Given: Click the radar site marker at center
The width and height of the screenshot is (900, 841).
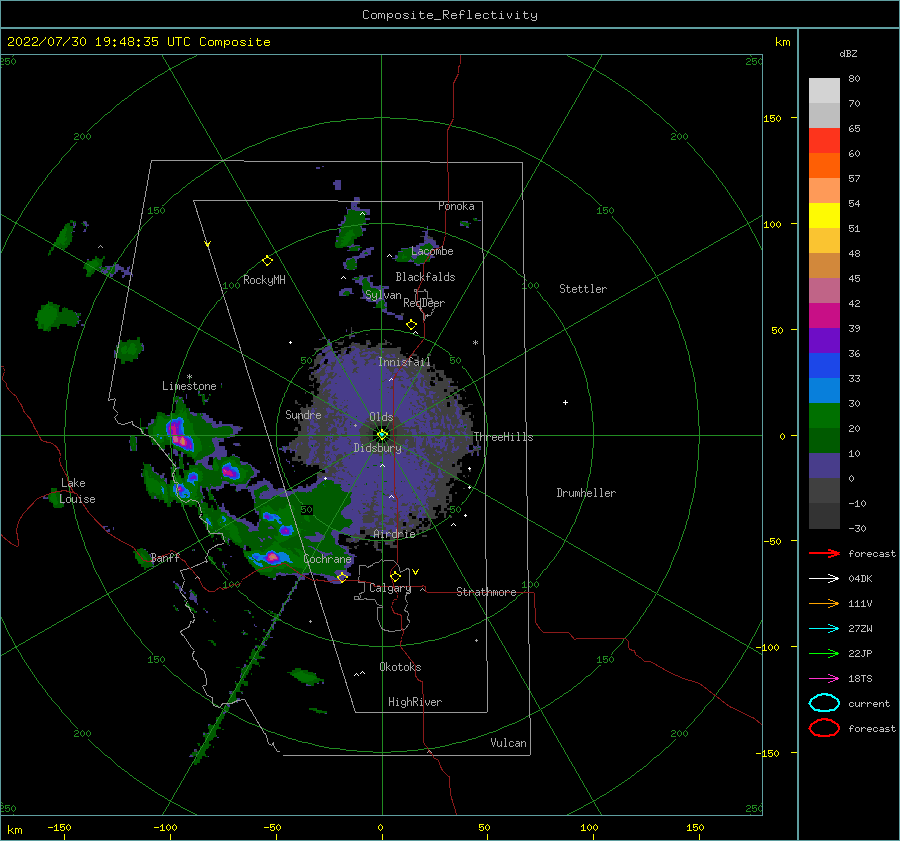Looking at the screenshot, I should coord(382,435).
